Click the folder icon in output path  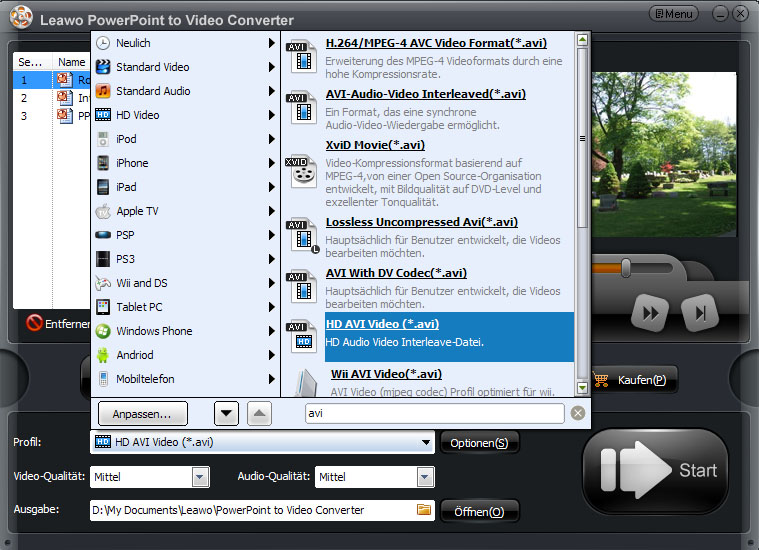[424, 510]
